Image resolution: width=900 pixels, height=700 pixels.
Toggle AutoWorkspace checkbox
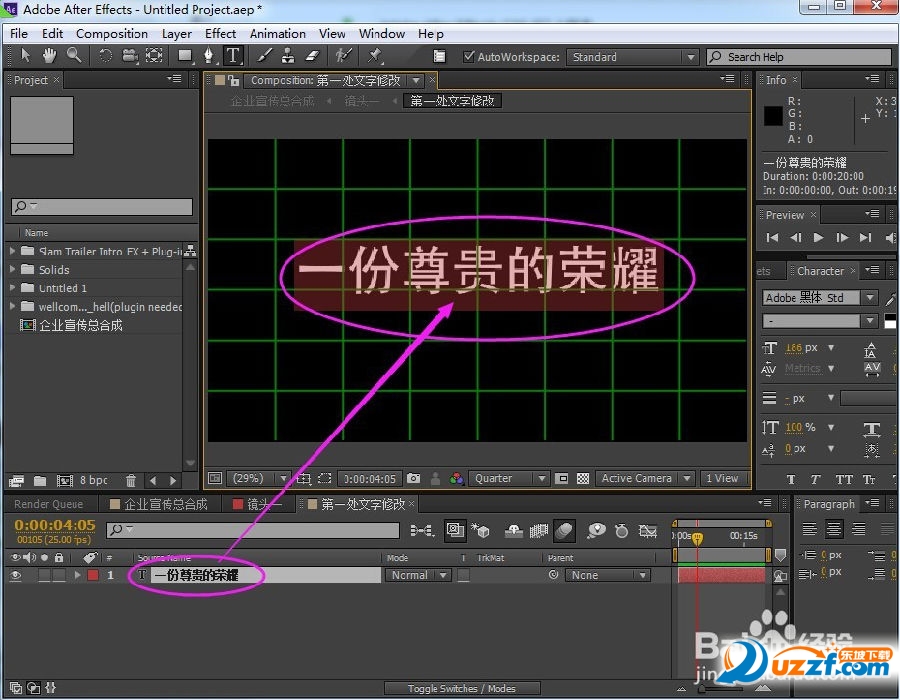pyautogui.click(x=469, y=56)
